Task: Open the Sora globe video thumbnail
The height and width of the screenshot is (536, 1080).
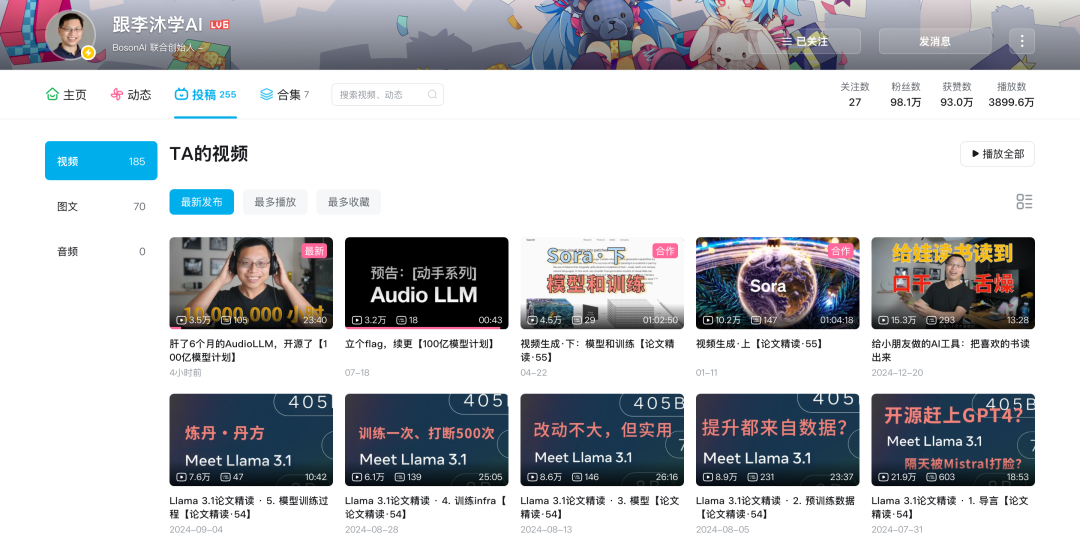Action: coord(778,283)
